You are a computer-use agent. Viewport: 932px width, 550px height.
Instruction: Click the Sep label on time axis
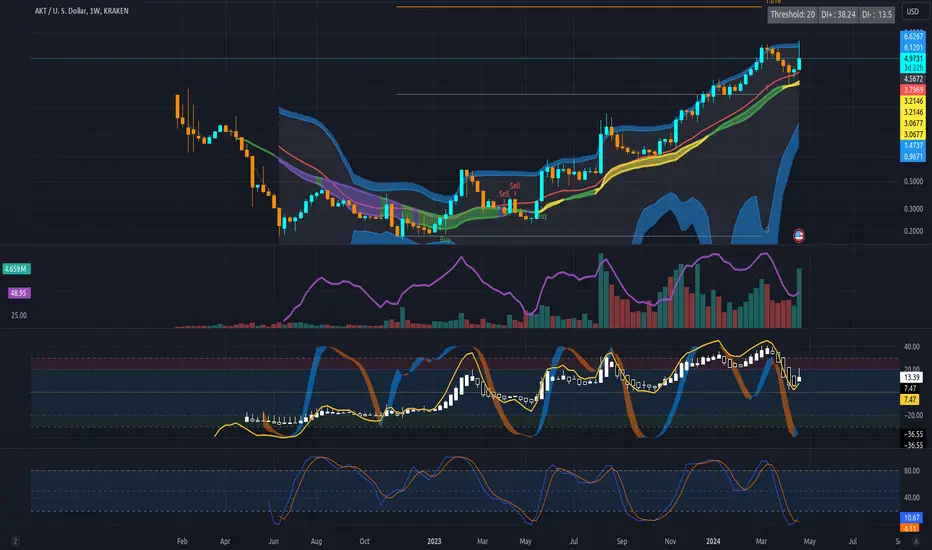coord(622,541)
